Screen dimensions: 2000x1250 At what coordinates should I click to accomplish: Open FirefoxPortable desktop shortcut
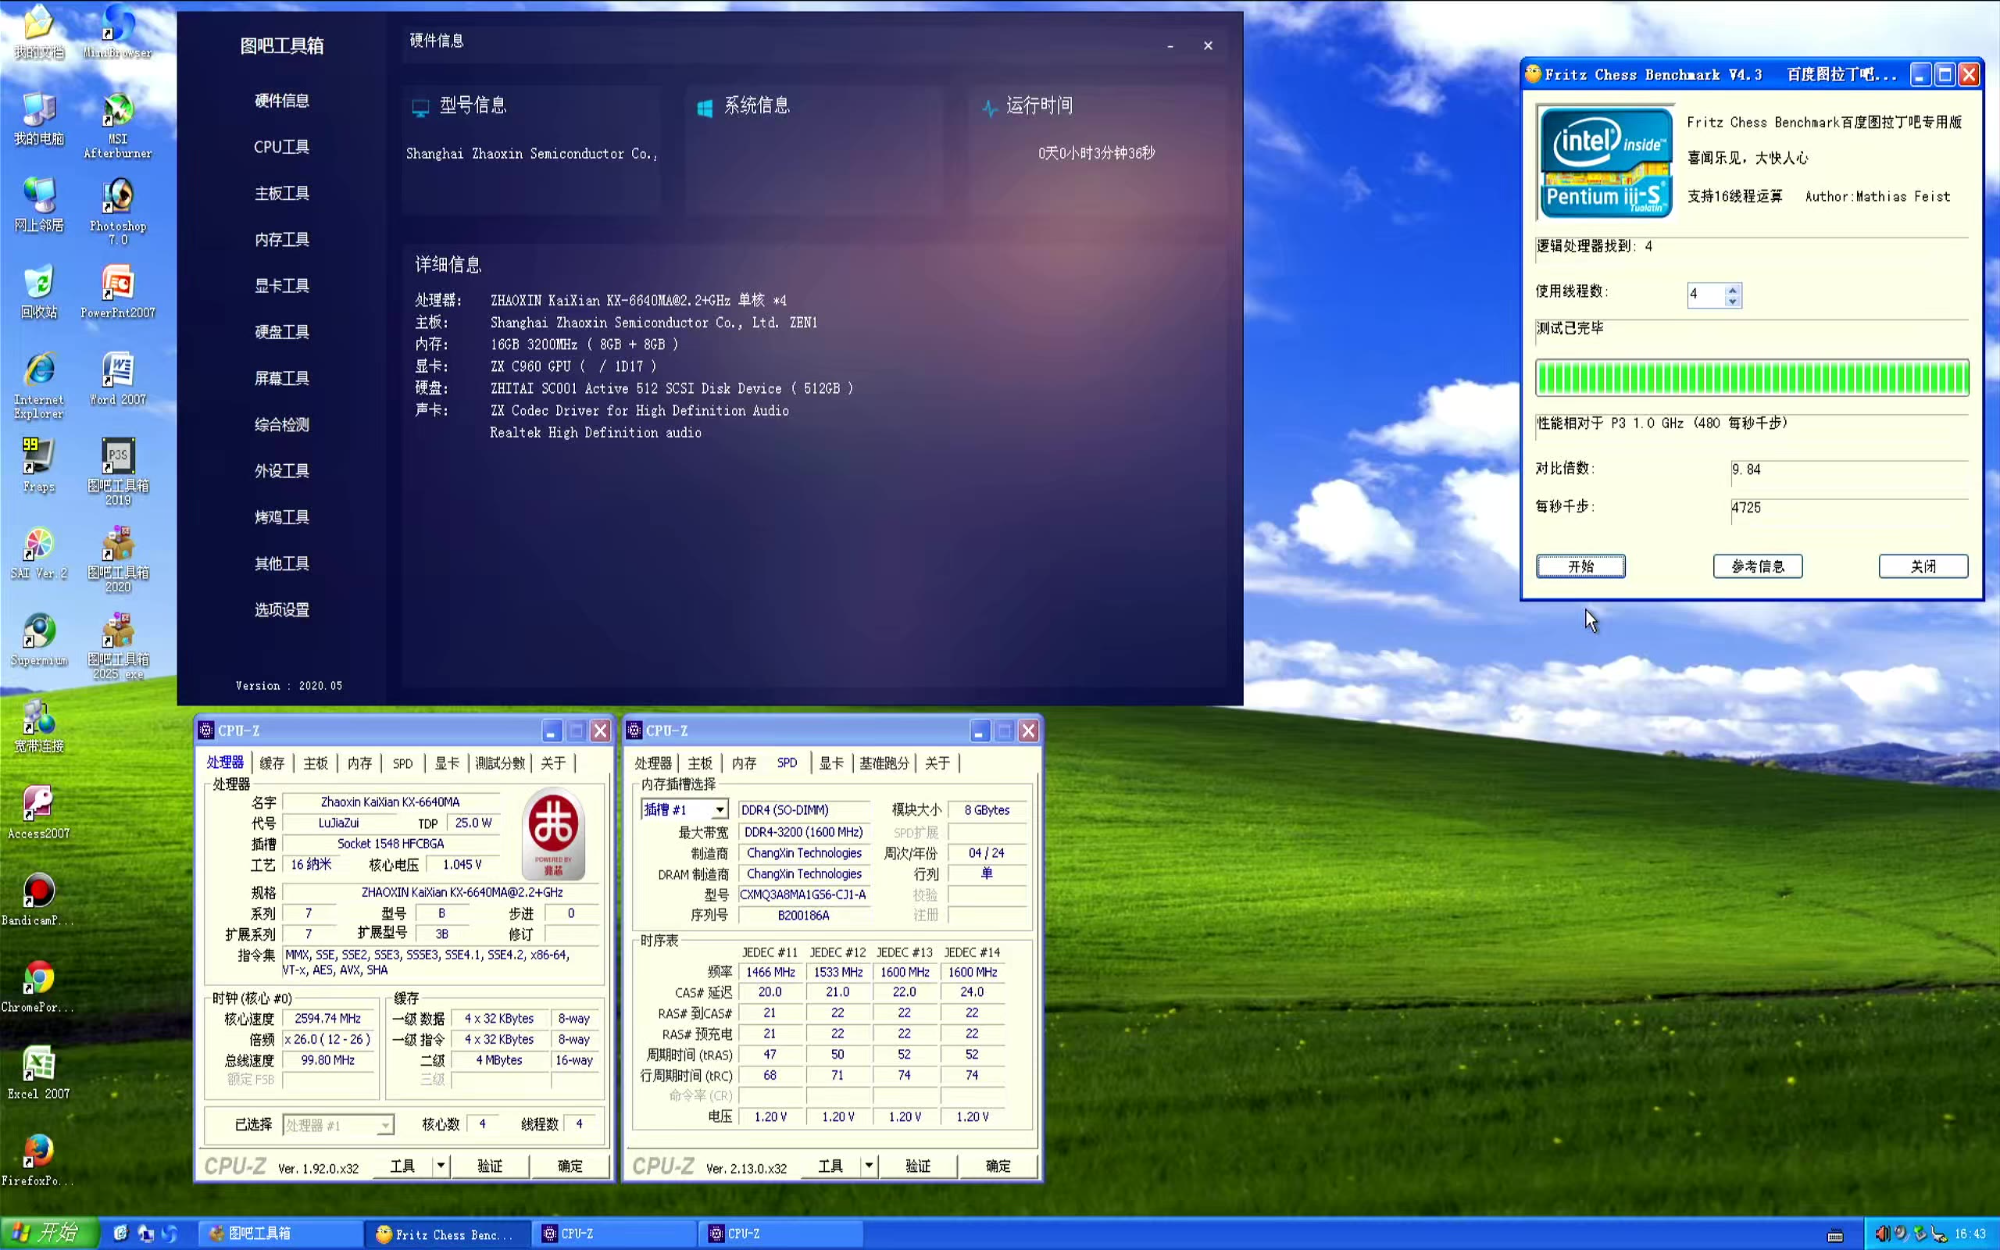pos(38,1160)
